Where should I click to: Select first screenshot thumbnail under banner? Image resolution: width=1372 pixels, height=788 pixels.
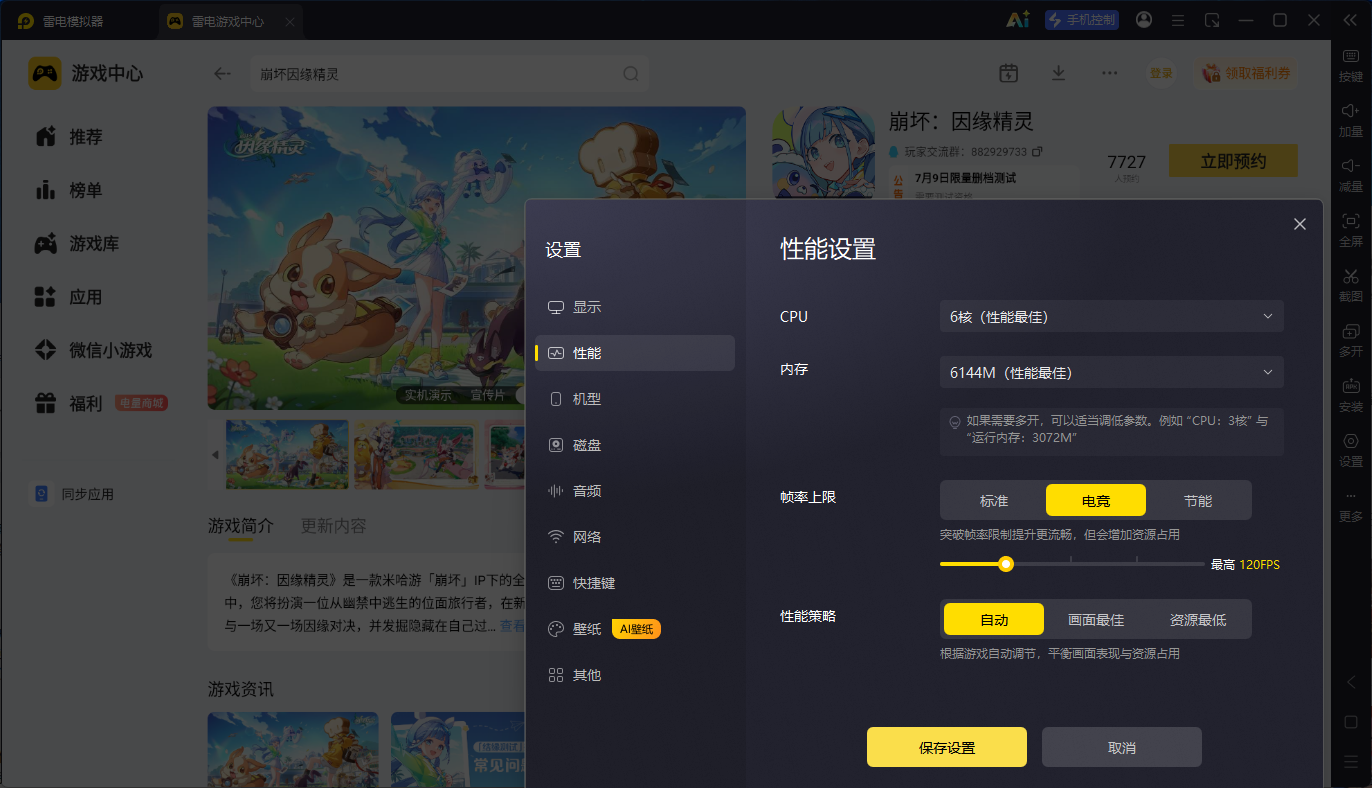tap(287, 454)
